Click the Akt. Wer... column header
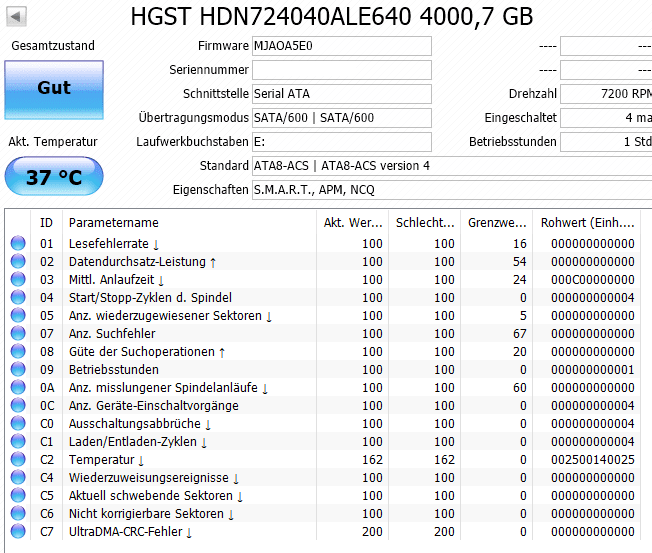 pos(353,223)
